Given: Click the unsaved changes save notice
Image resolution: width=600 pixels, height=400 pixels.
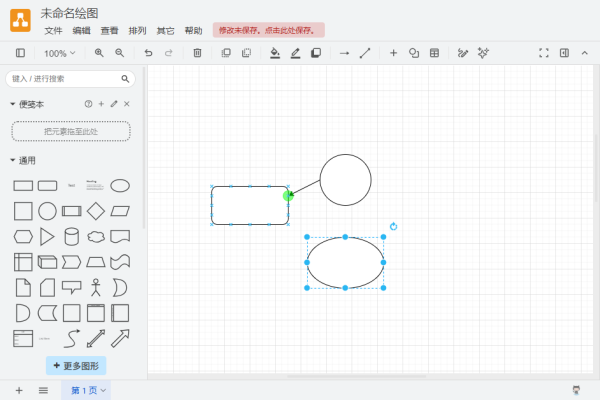Looking at the screenshot, I should click(x=269, y=30).
